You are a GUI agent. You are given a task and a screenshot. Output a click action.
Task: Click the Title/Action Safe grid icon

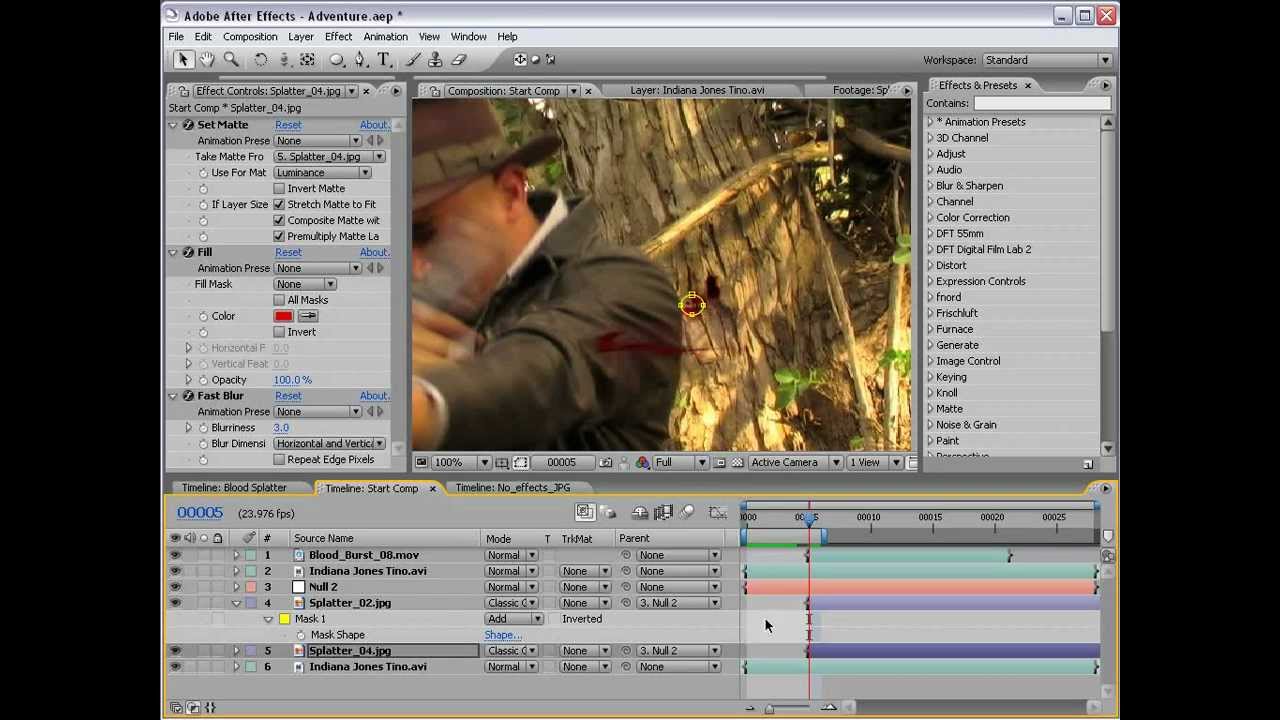(x=503, y=463)
